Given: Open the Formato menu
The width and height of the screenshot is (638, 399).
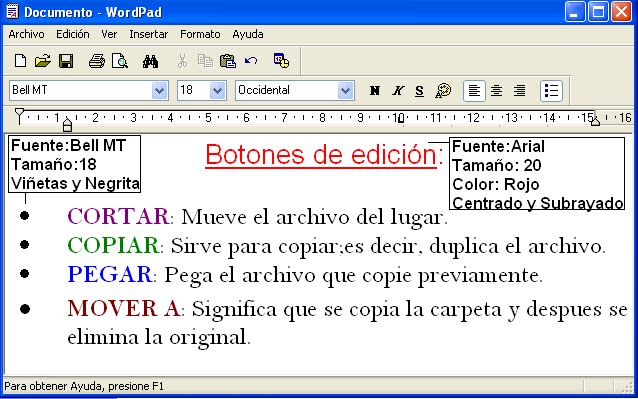Looking at the screenshot, I should pyautogui.click(x=200, y=34).
